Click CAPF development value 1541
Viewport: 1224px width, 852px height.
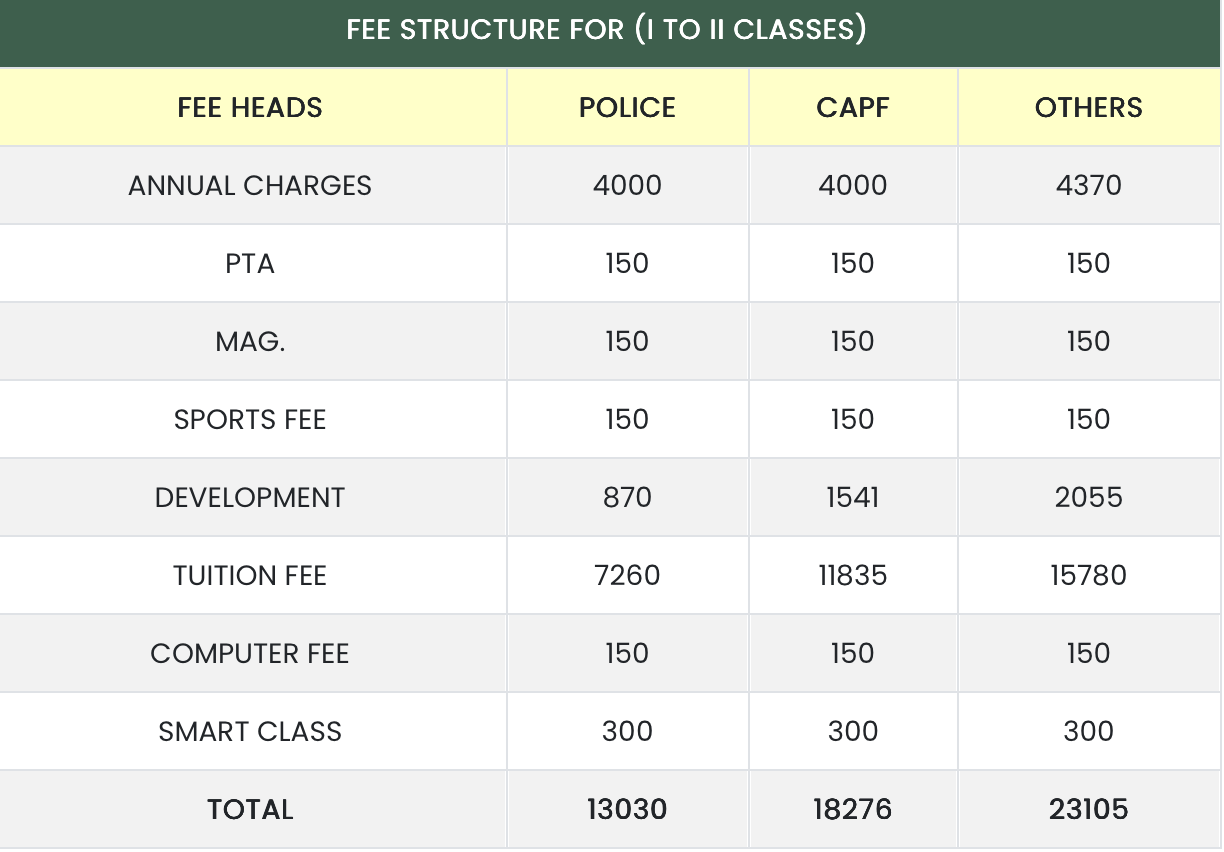tap(852, 498)
